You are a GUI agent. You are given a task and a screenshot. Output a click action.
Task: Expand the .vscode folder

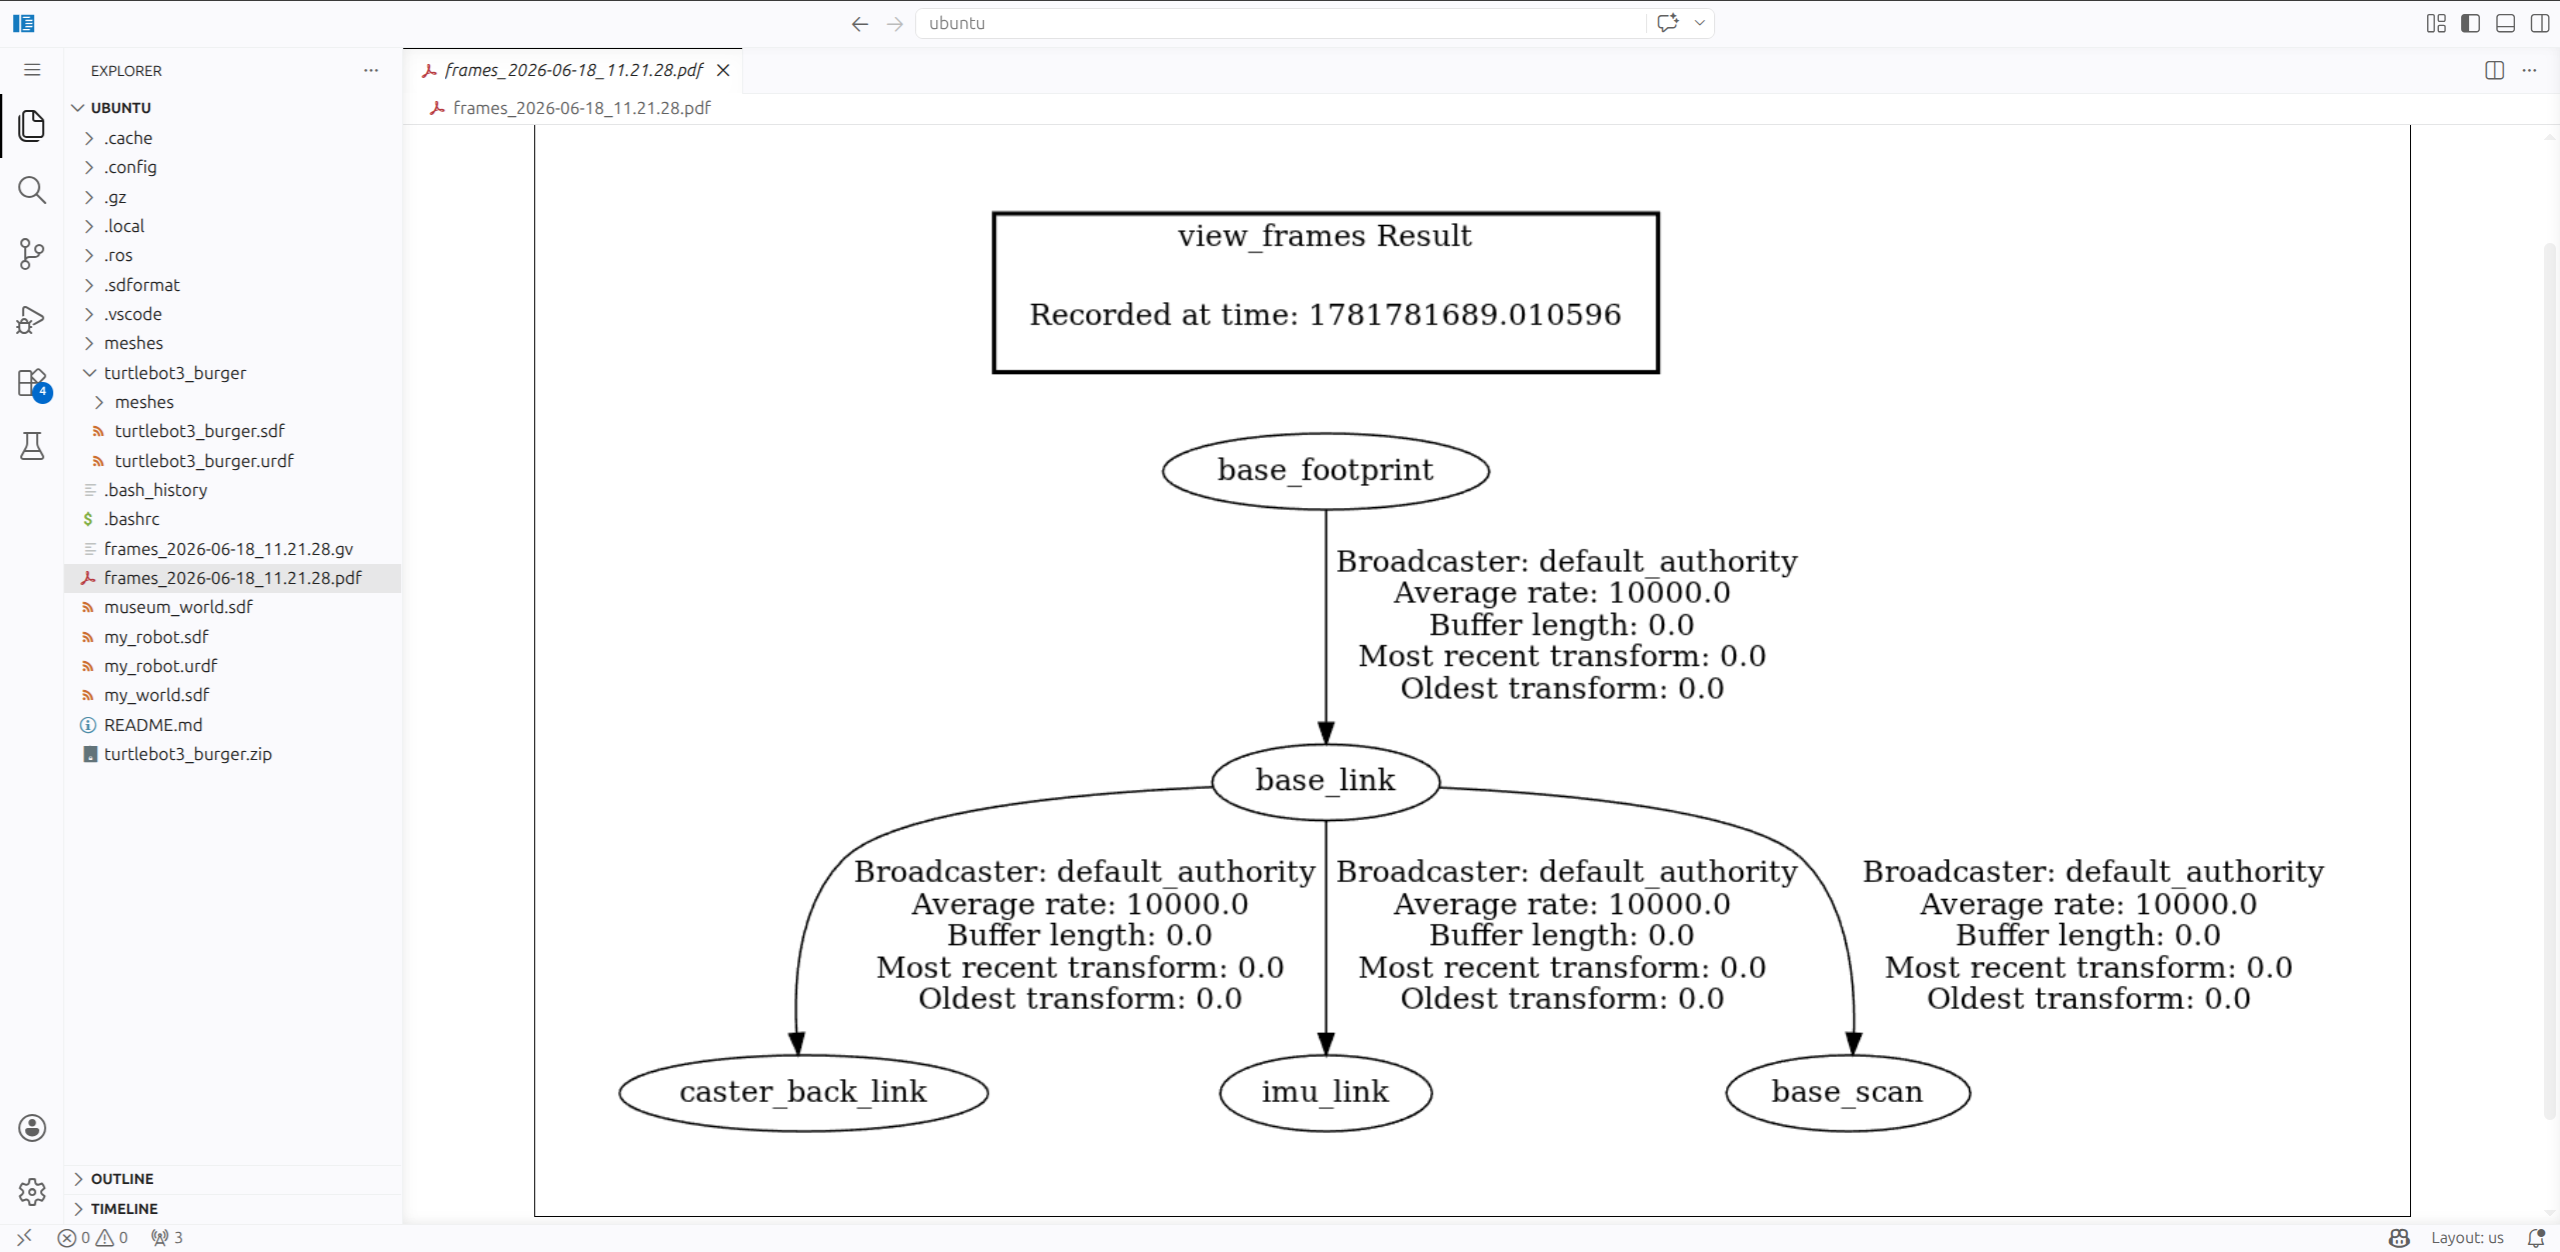tap(233, 314)
